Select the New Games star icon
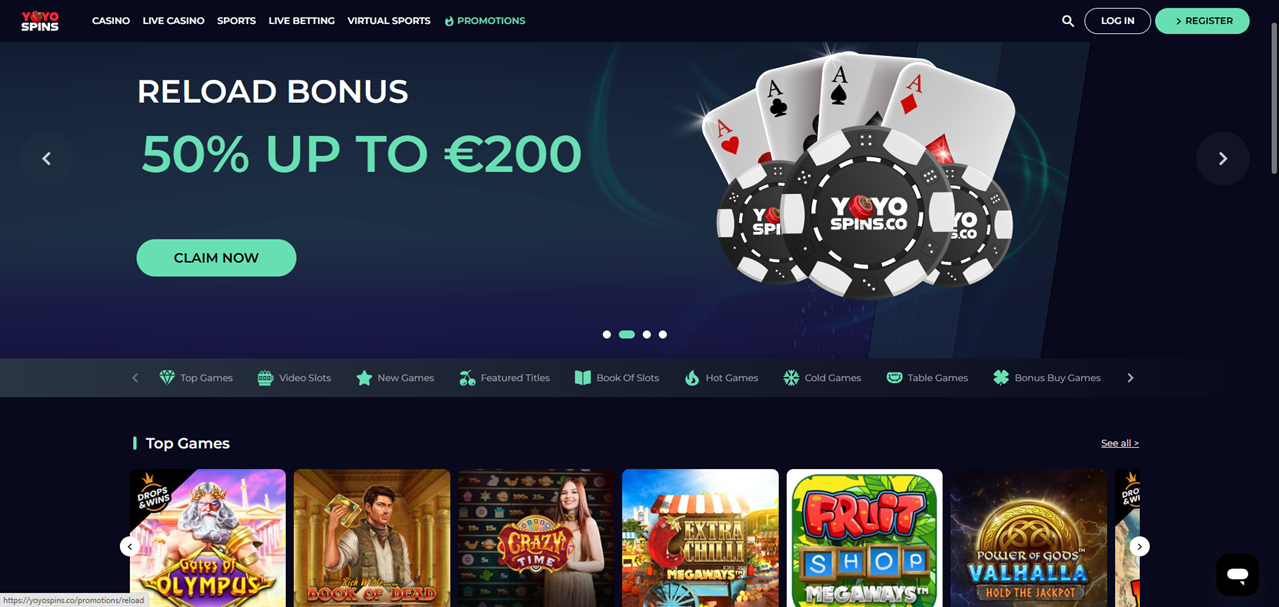This screenshot has width=1279, height=607. pos(364,378)
